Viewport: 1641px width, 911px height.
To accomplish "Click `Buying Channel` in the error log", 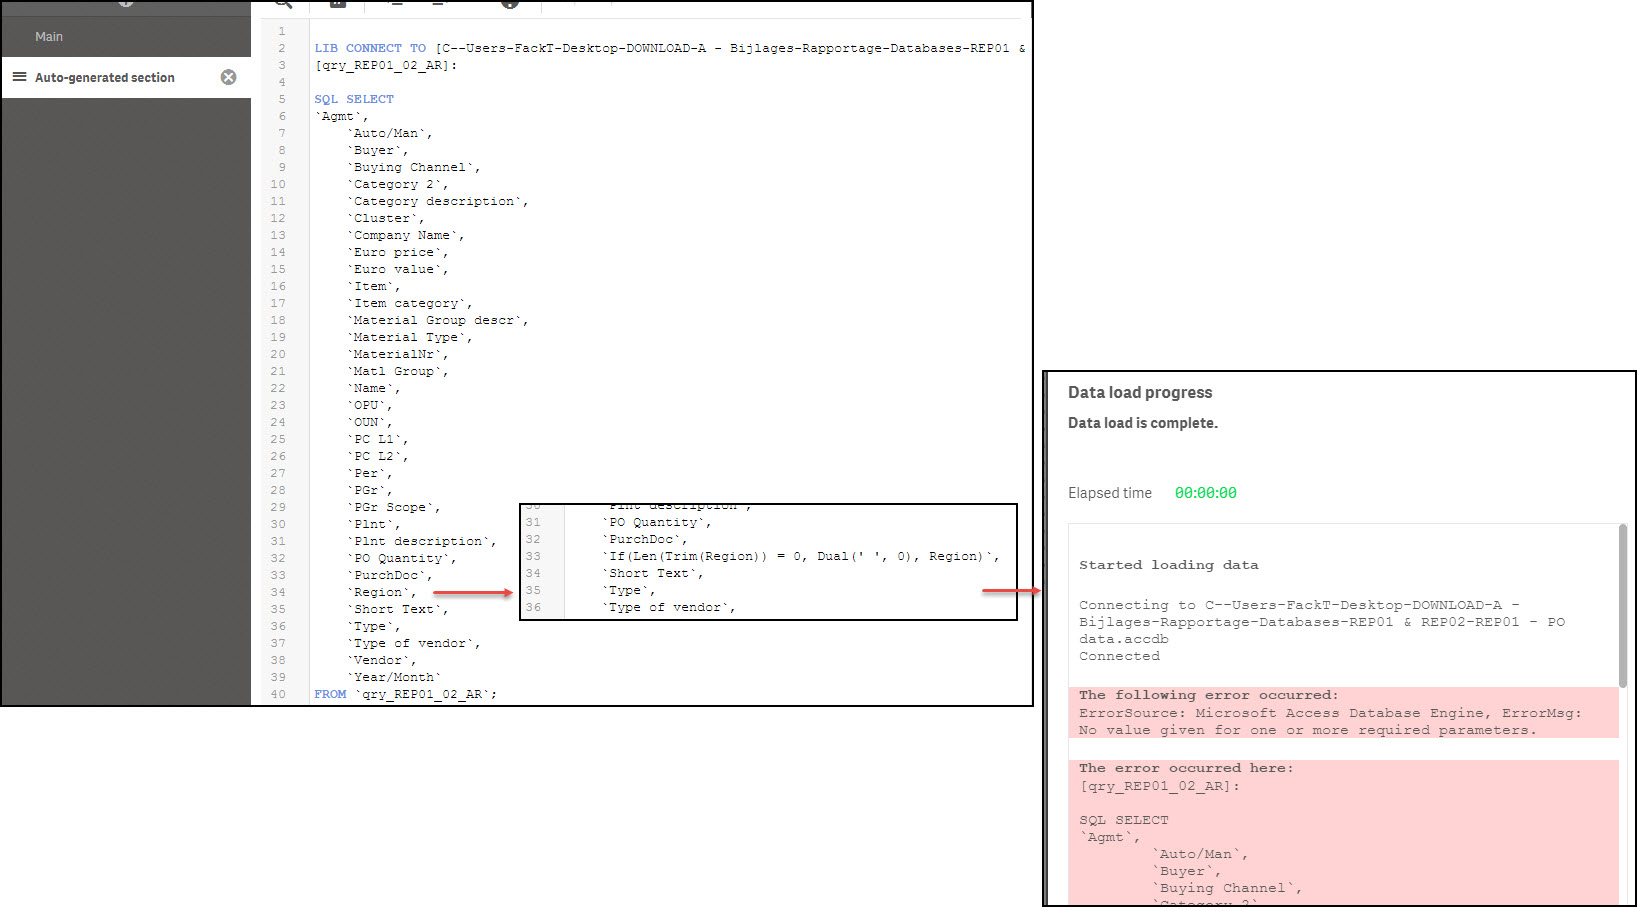I will coord(1227,888).
